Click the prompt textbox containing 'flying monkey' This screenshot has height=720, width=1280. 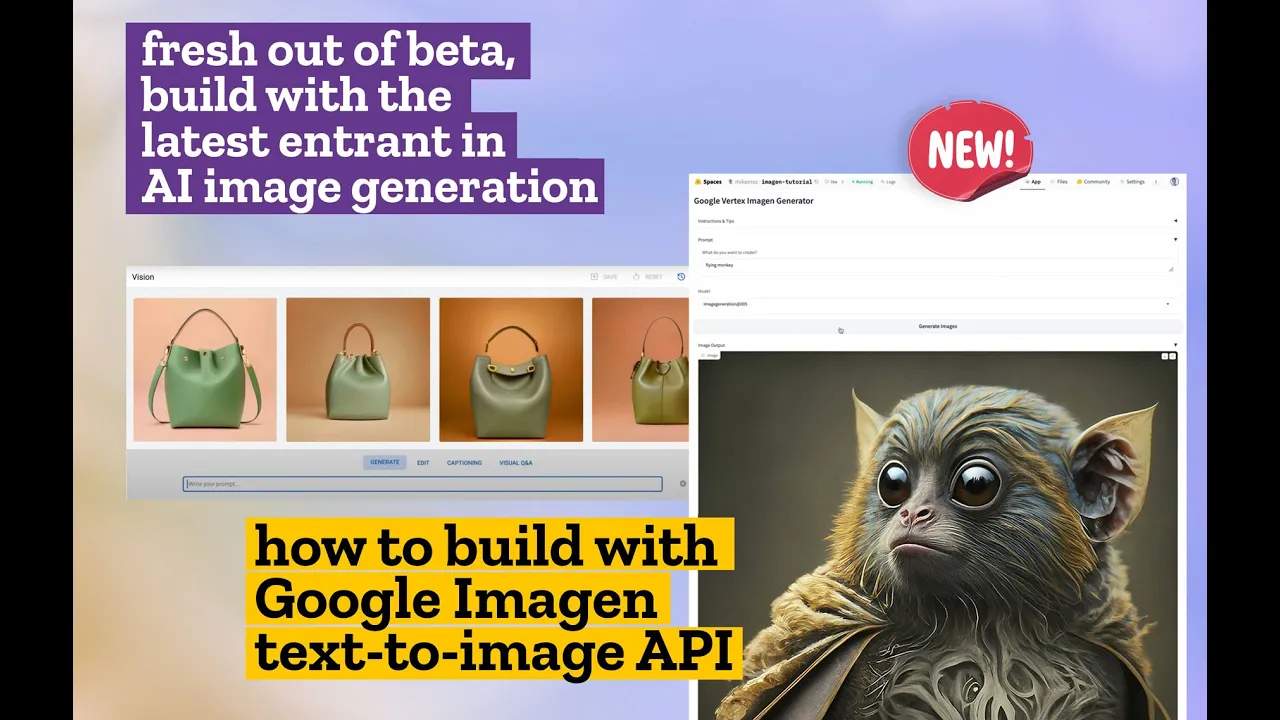click(x=936, y=265)
